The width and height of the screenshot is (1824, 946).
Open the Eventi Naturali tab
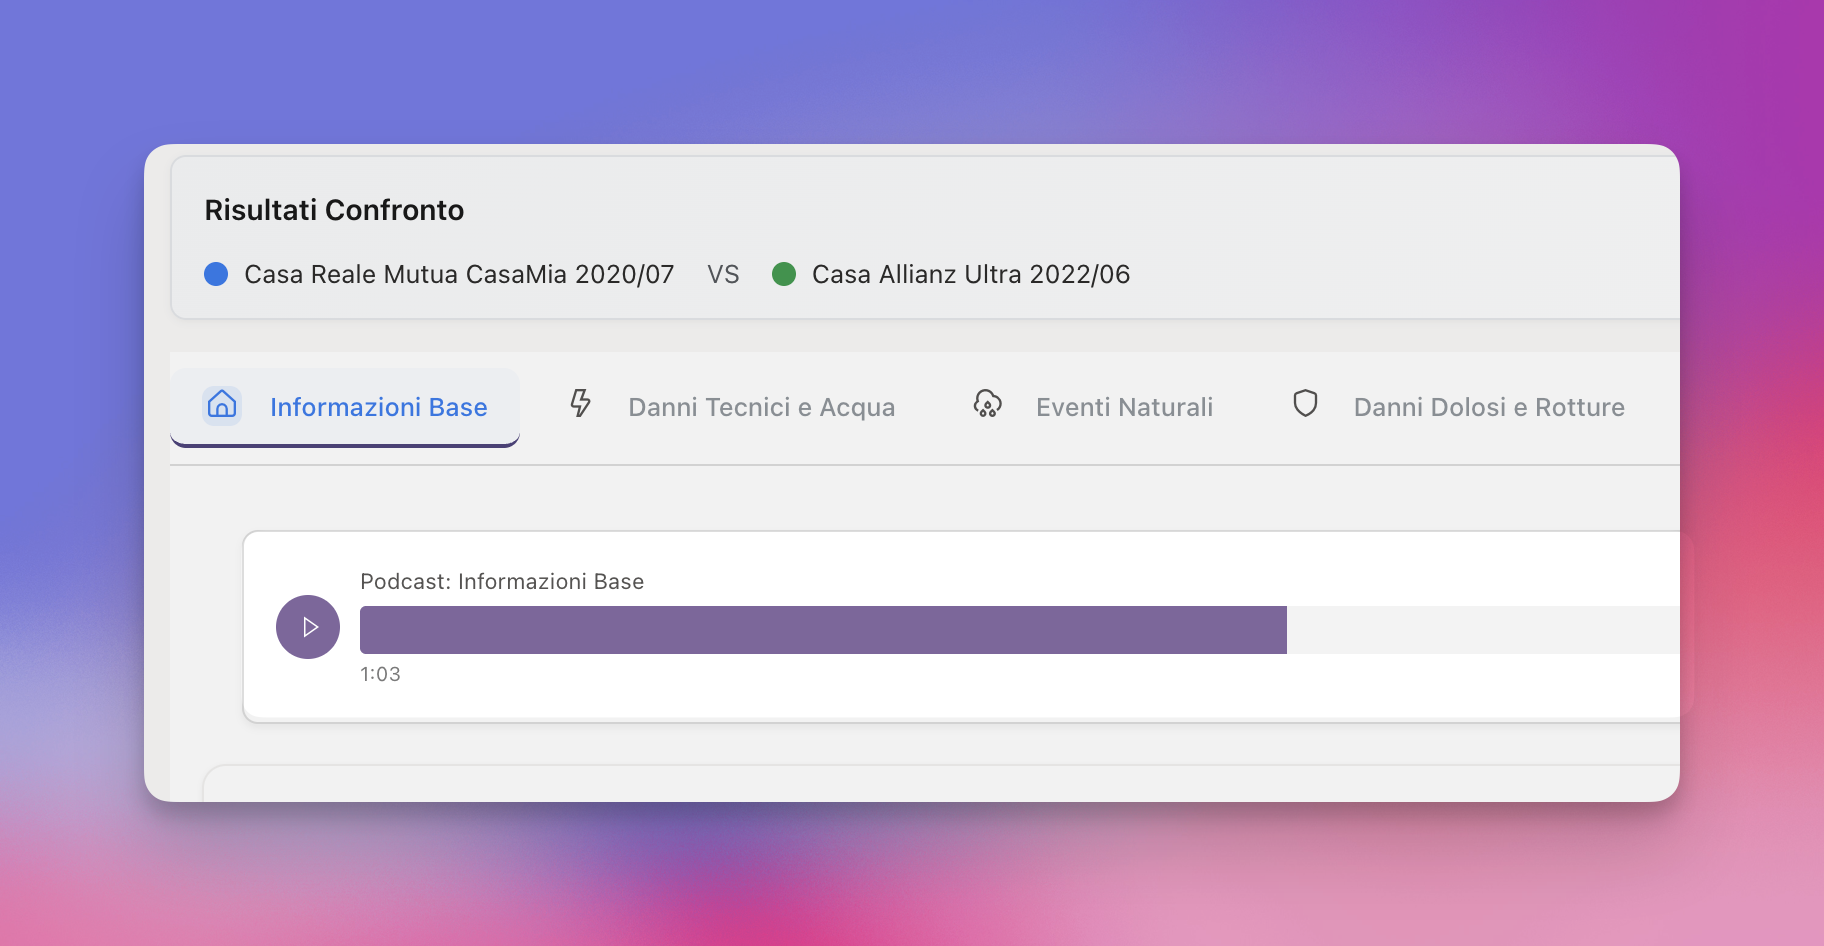1124,407
